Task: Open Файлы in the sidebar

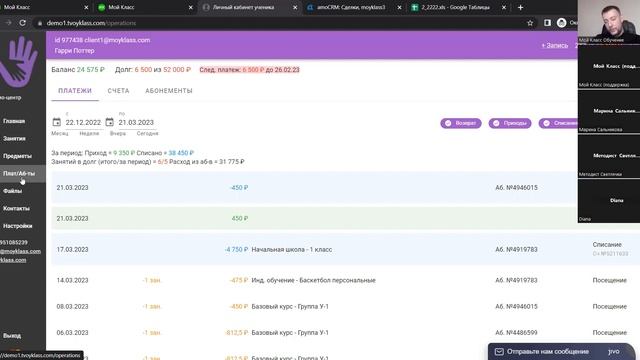Action: point(12,191)
